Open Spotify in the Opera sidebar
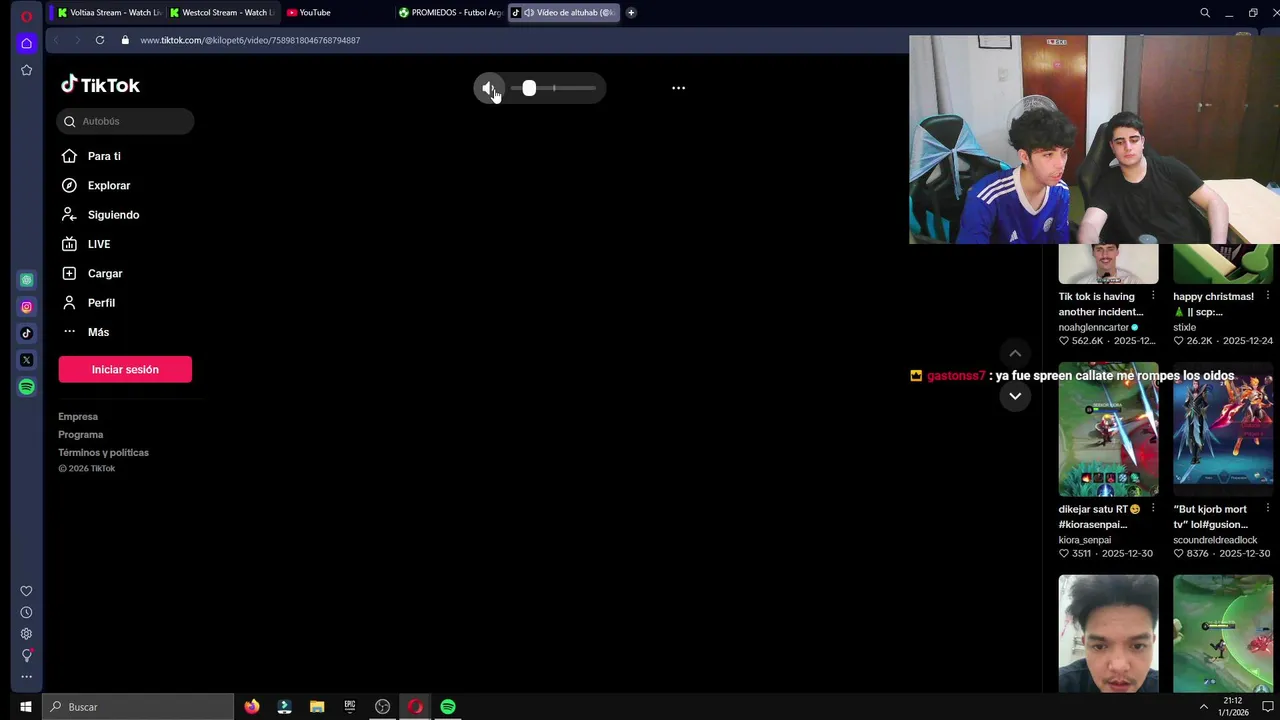 [x=27, y=387]
